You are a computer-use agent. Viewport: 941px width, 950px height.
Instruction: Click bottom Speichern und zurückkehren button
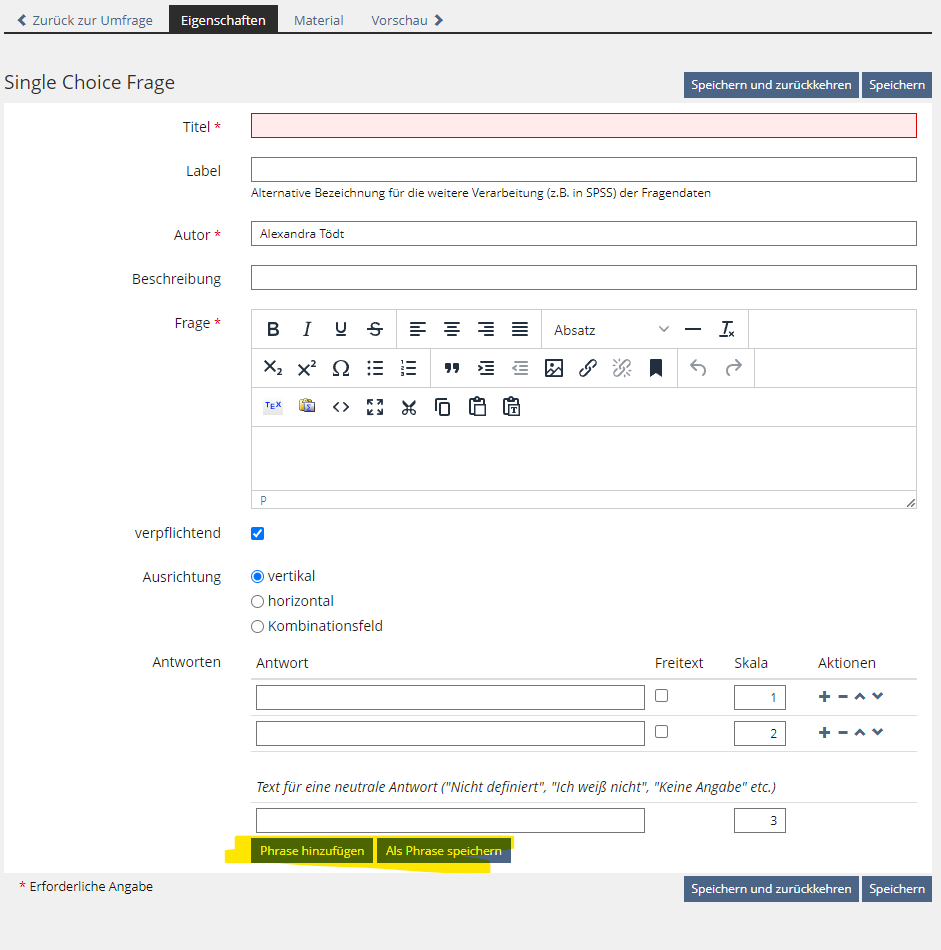point(771,889)
